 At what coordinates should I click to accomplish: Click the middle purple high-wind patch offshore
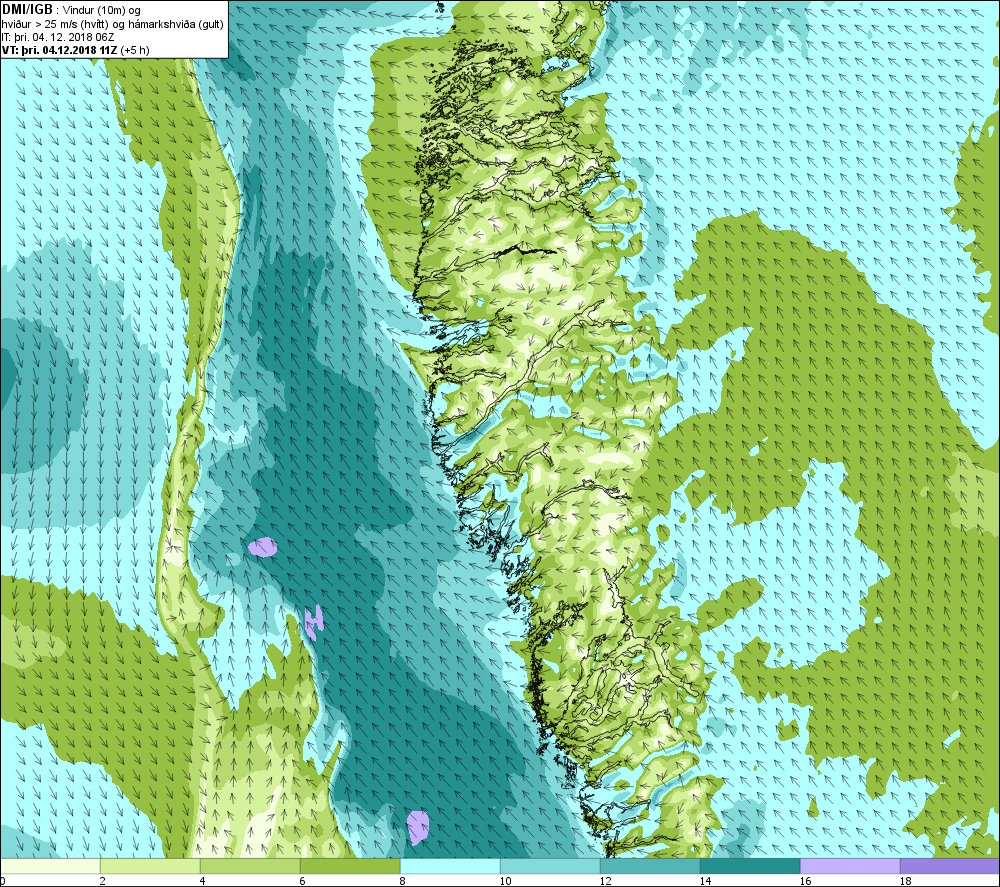(x=314, y=622)
